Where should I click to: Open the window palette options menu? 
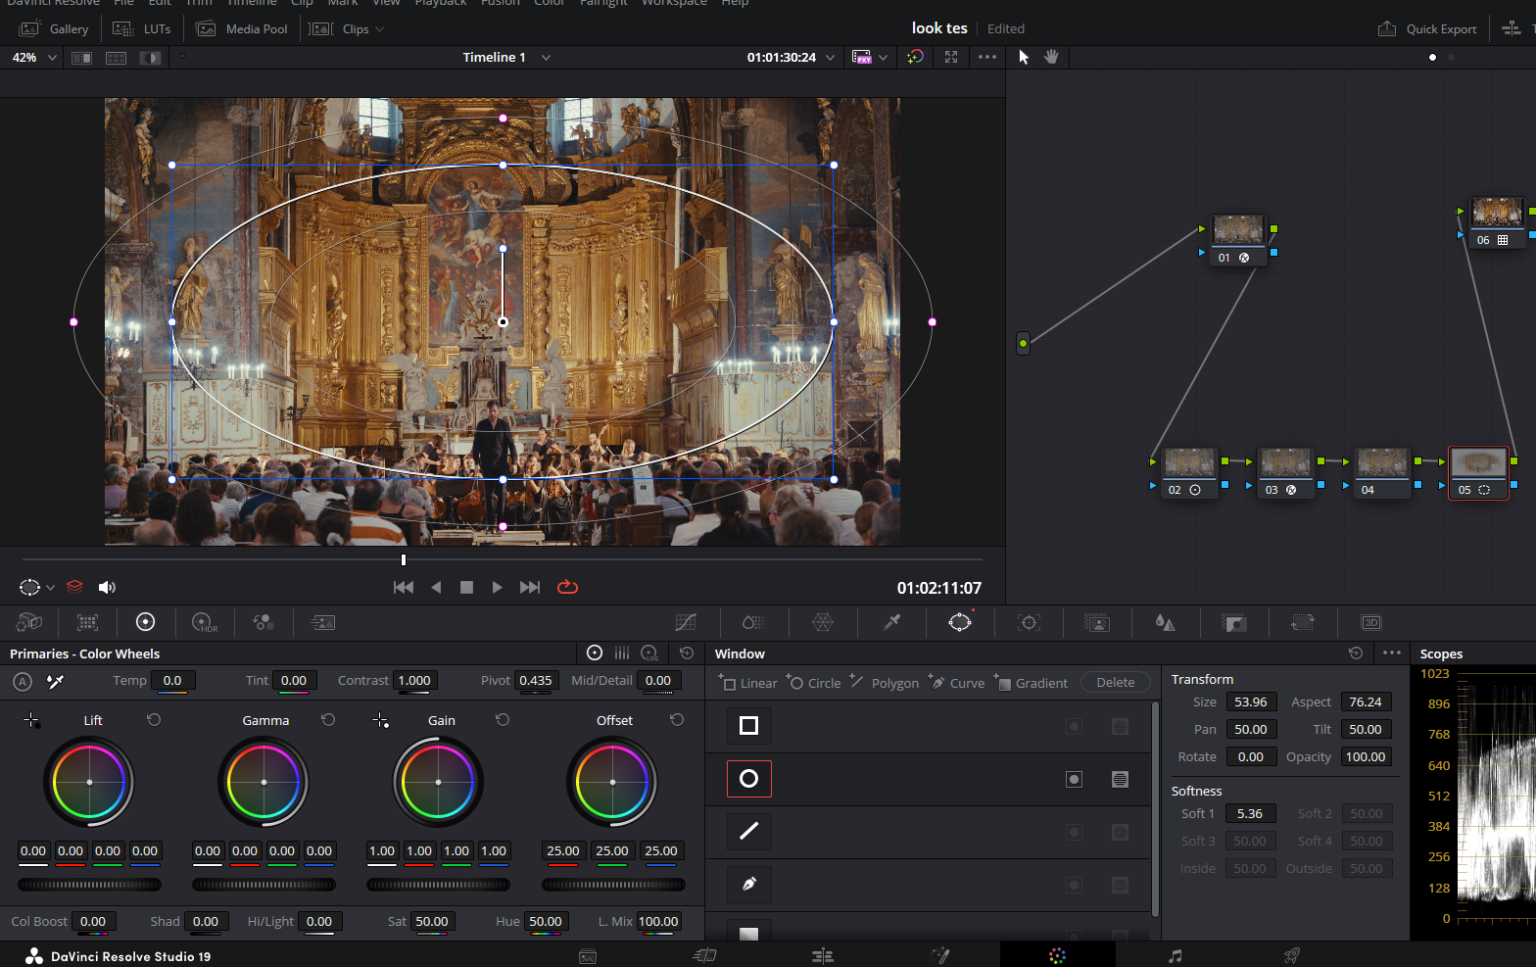click(x=1391, y=653)
